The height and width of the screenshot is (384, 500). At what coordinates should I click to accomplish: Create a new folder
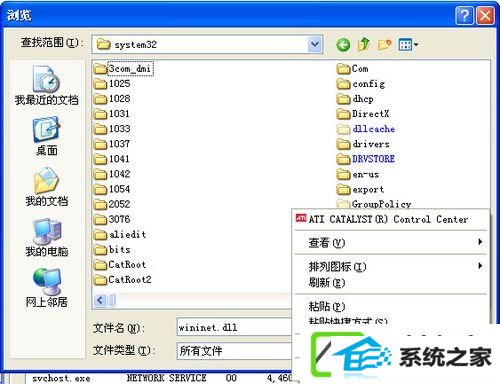pyautogui.click(x=384, y=44)
